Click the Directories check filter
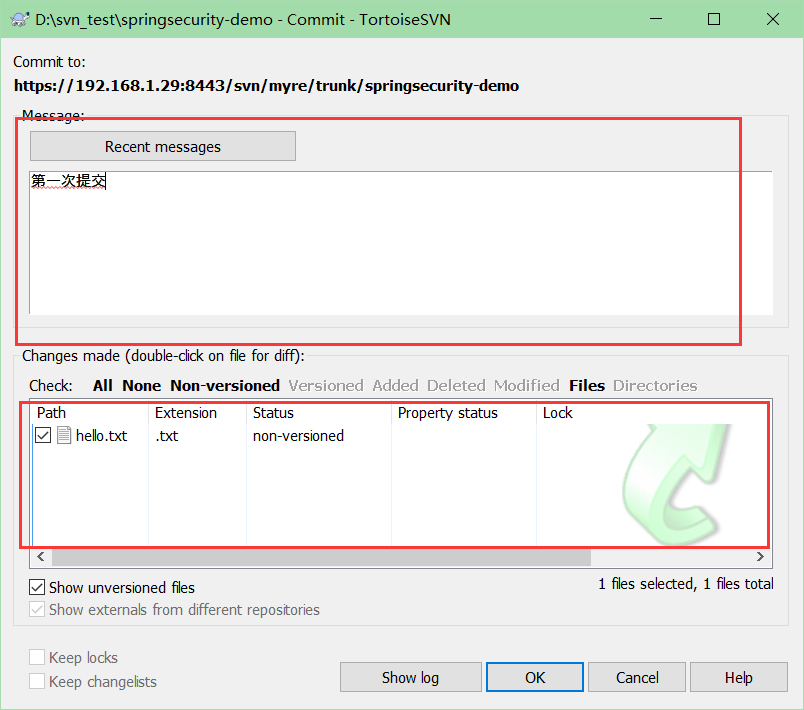 (x=655, y=386)
